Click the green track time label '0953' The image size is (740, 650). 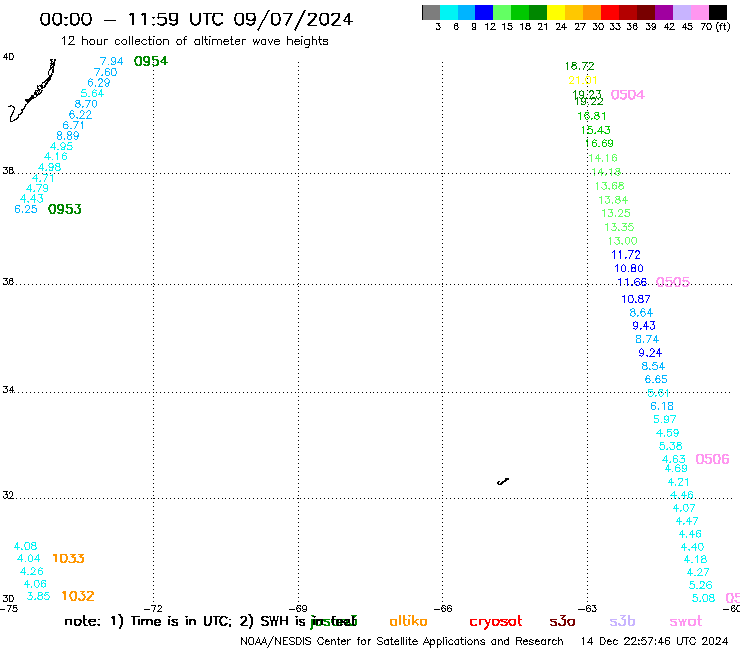(x=65, y=209)
